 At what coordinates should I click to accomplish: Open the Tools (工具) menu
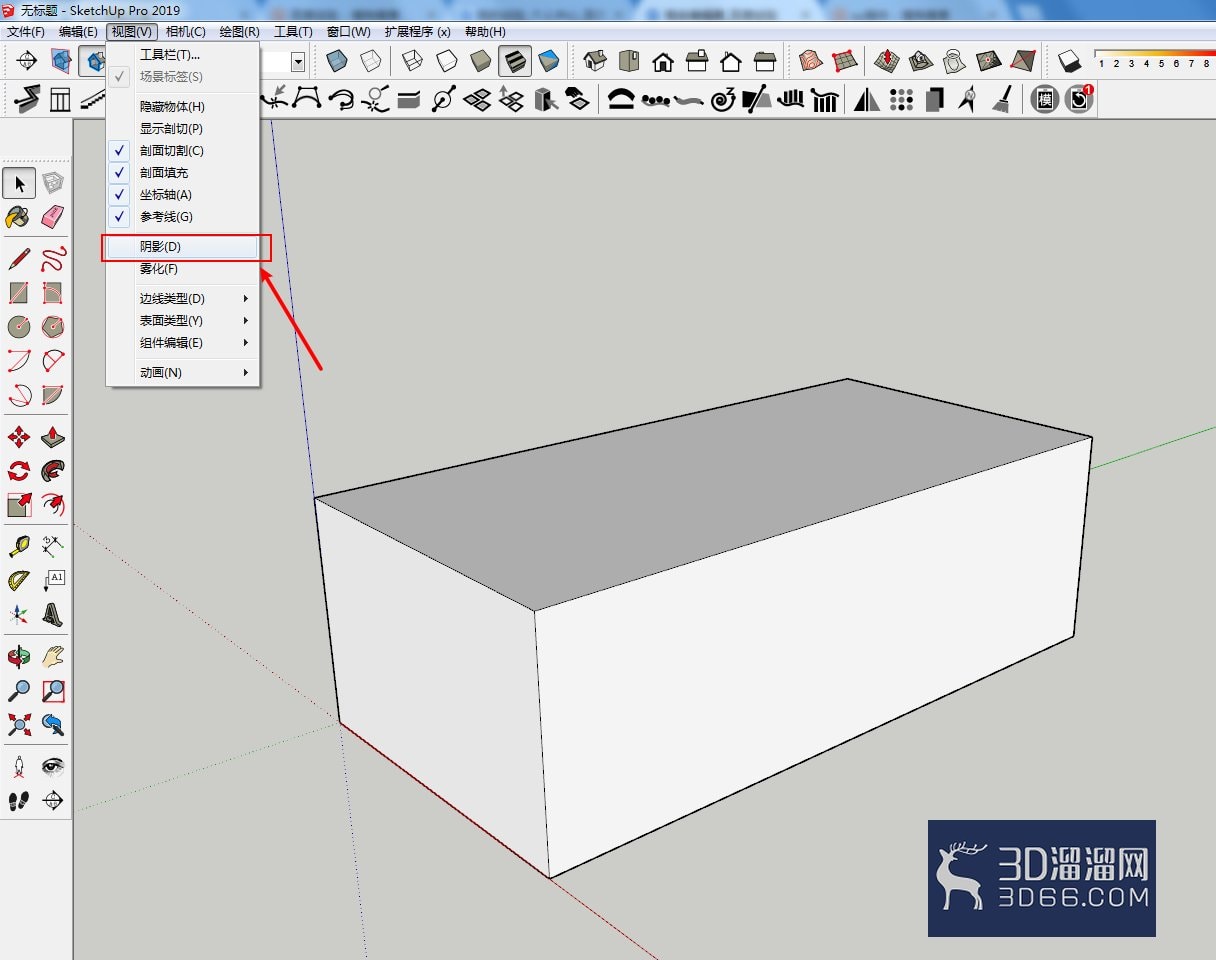(x=294, y=32)
